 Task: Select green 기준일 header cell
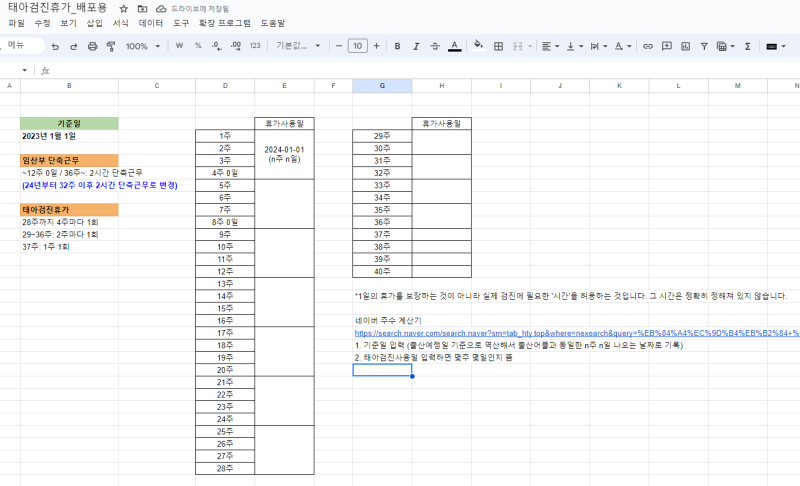[x=69, y=123]
